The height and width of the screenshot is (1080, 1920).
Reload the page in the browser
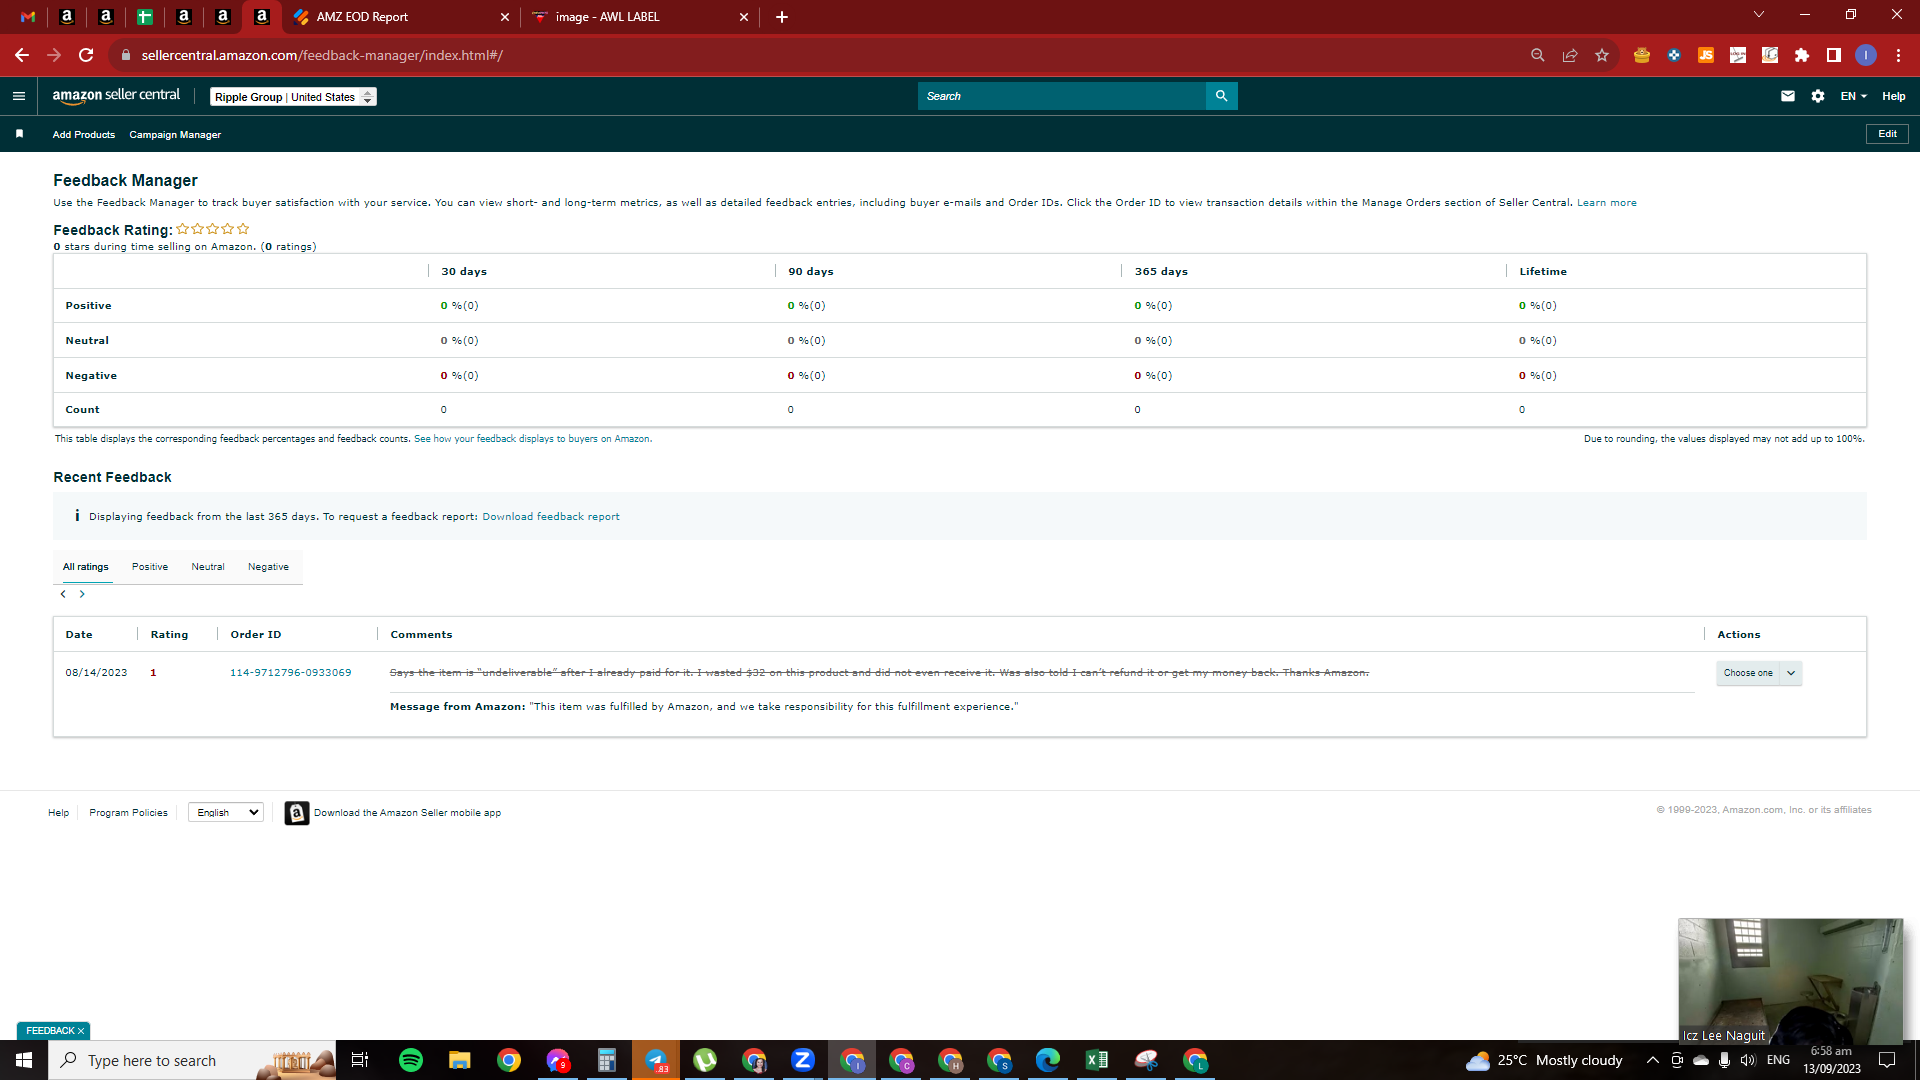pos(86,55)
